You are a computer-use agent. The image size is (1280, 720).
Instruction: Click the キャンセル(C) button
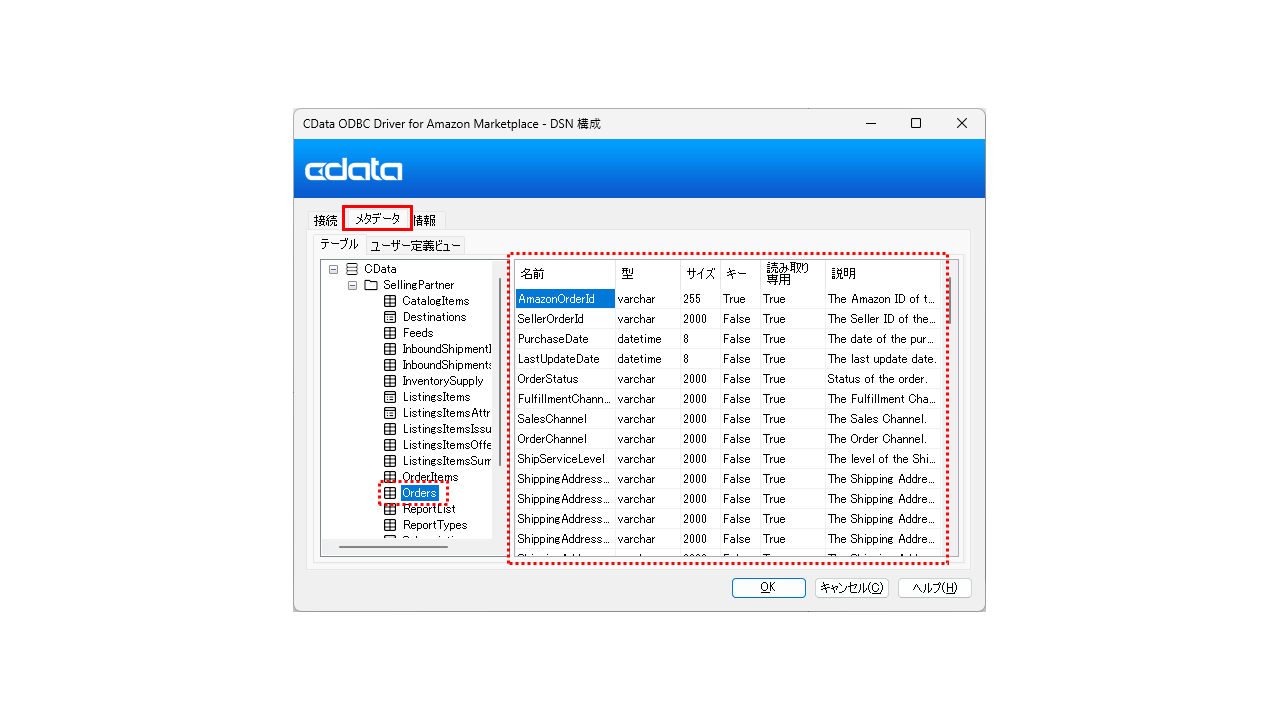[851, 588]
